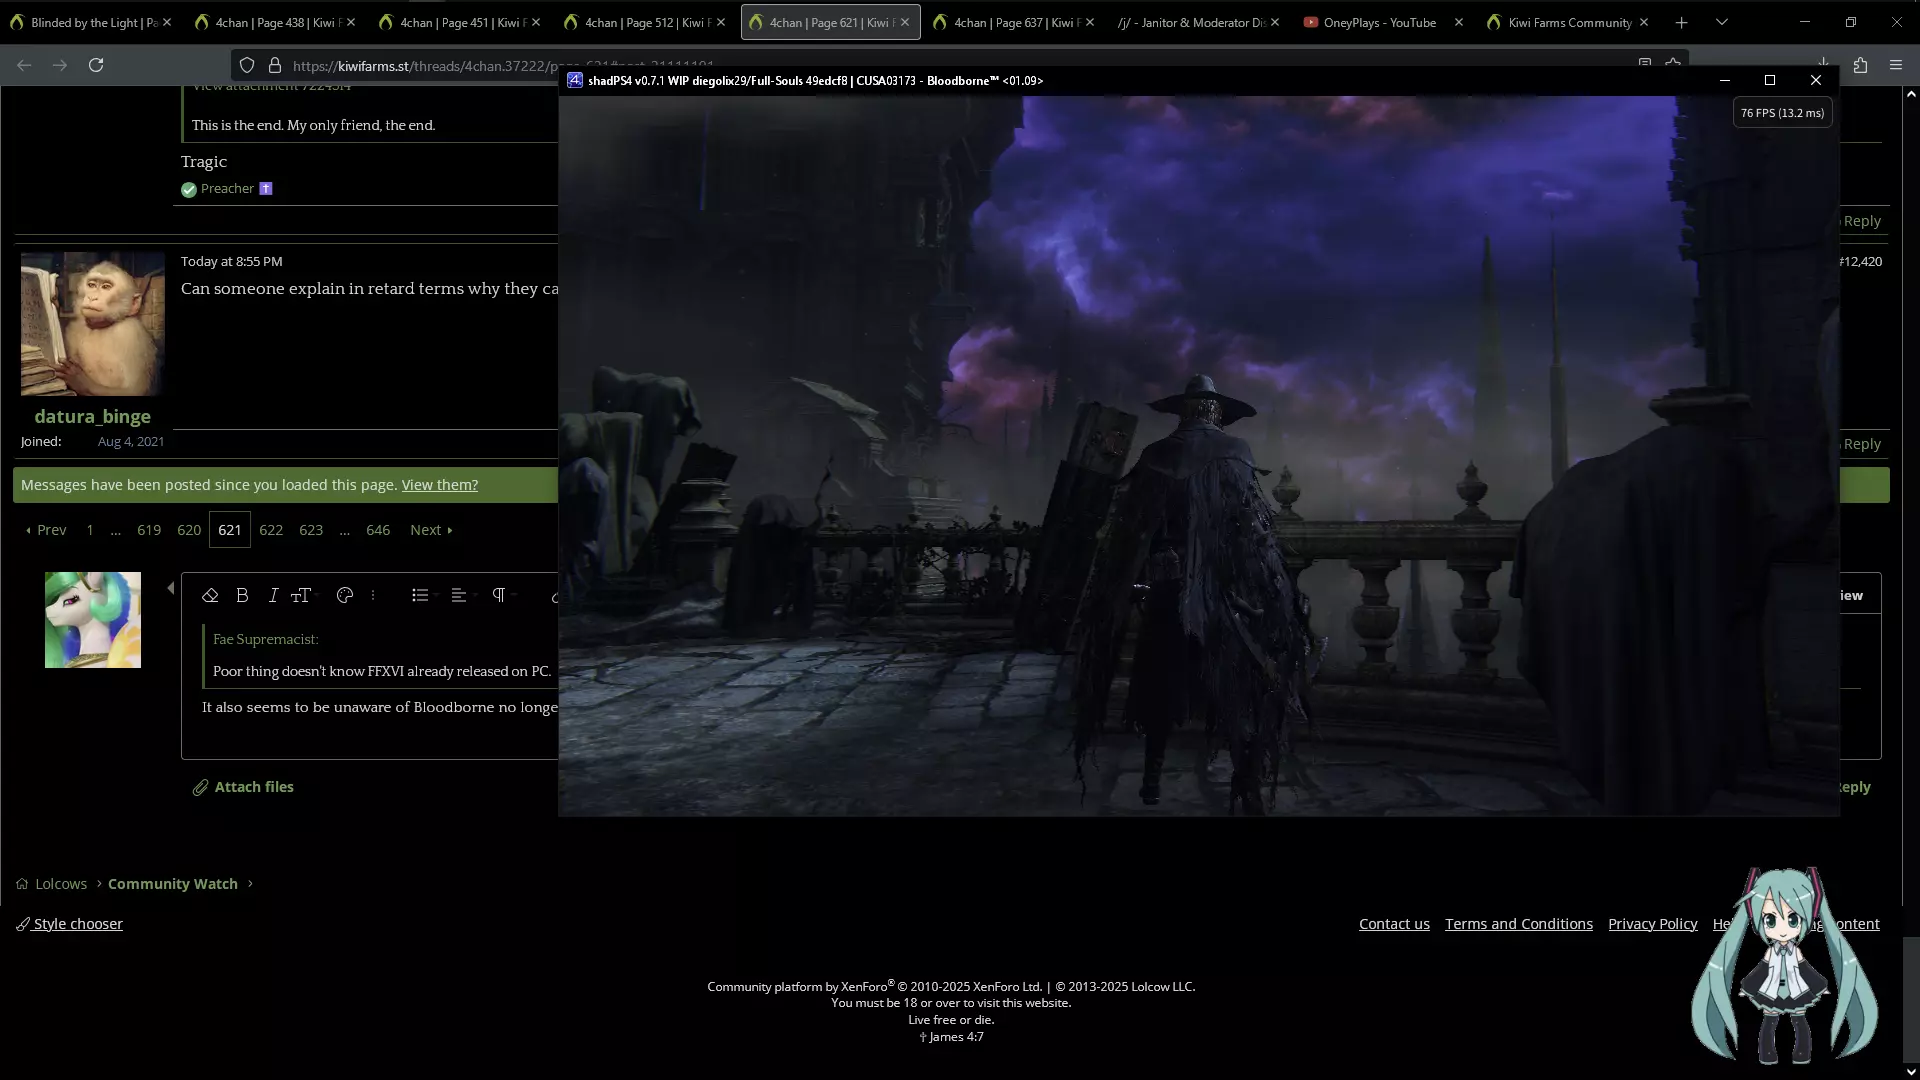The height and width of the screenshot is (1080, 1920).
Task: Open post number #12,420 link
Action: click(1861, 261)
